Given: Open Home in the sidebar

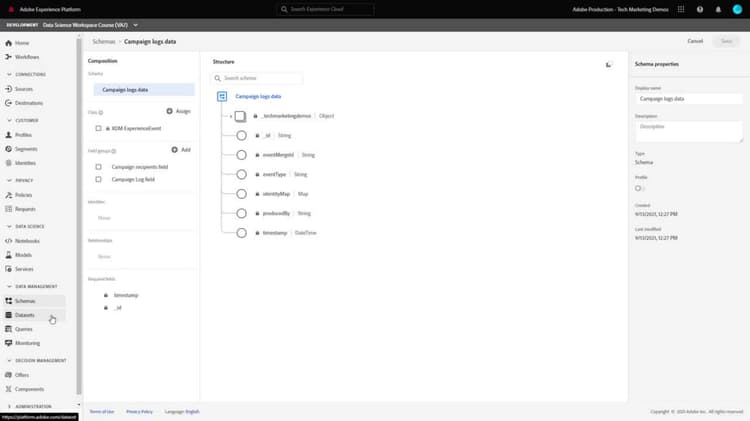Looking at the screenshot, I should tap(22, 43).
